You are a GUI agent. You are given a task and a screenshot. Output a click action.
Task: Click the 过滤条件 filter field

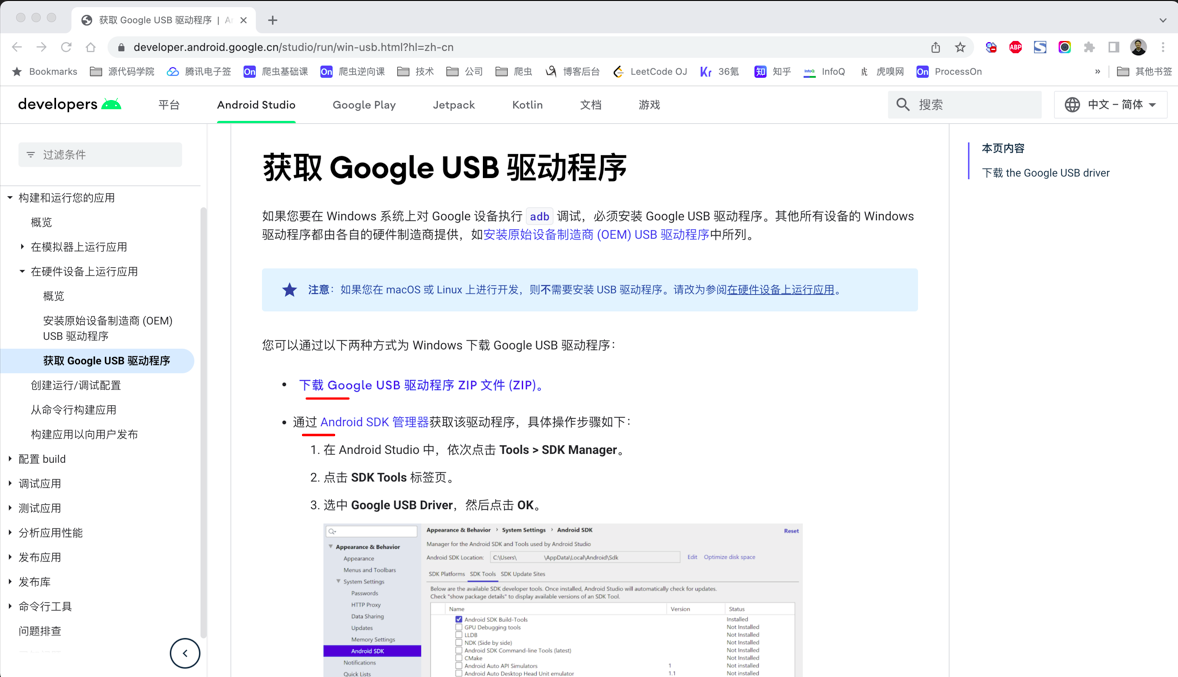tap(100, 155)
